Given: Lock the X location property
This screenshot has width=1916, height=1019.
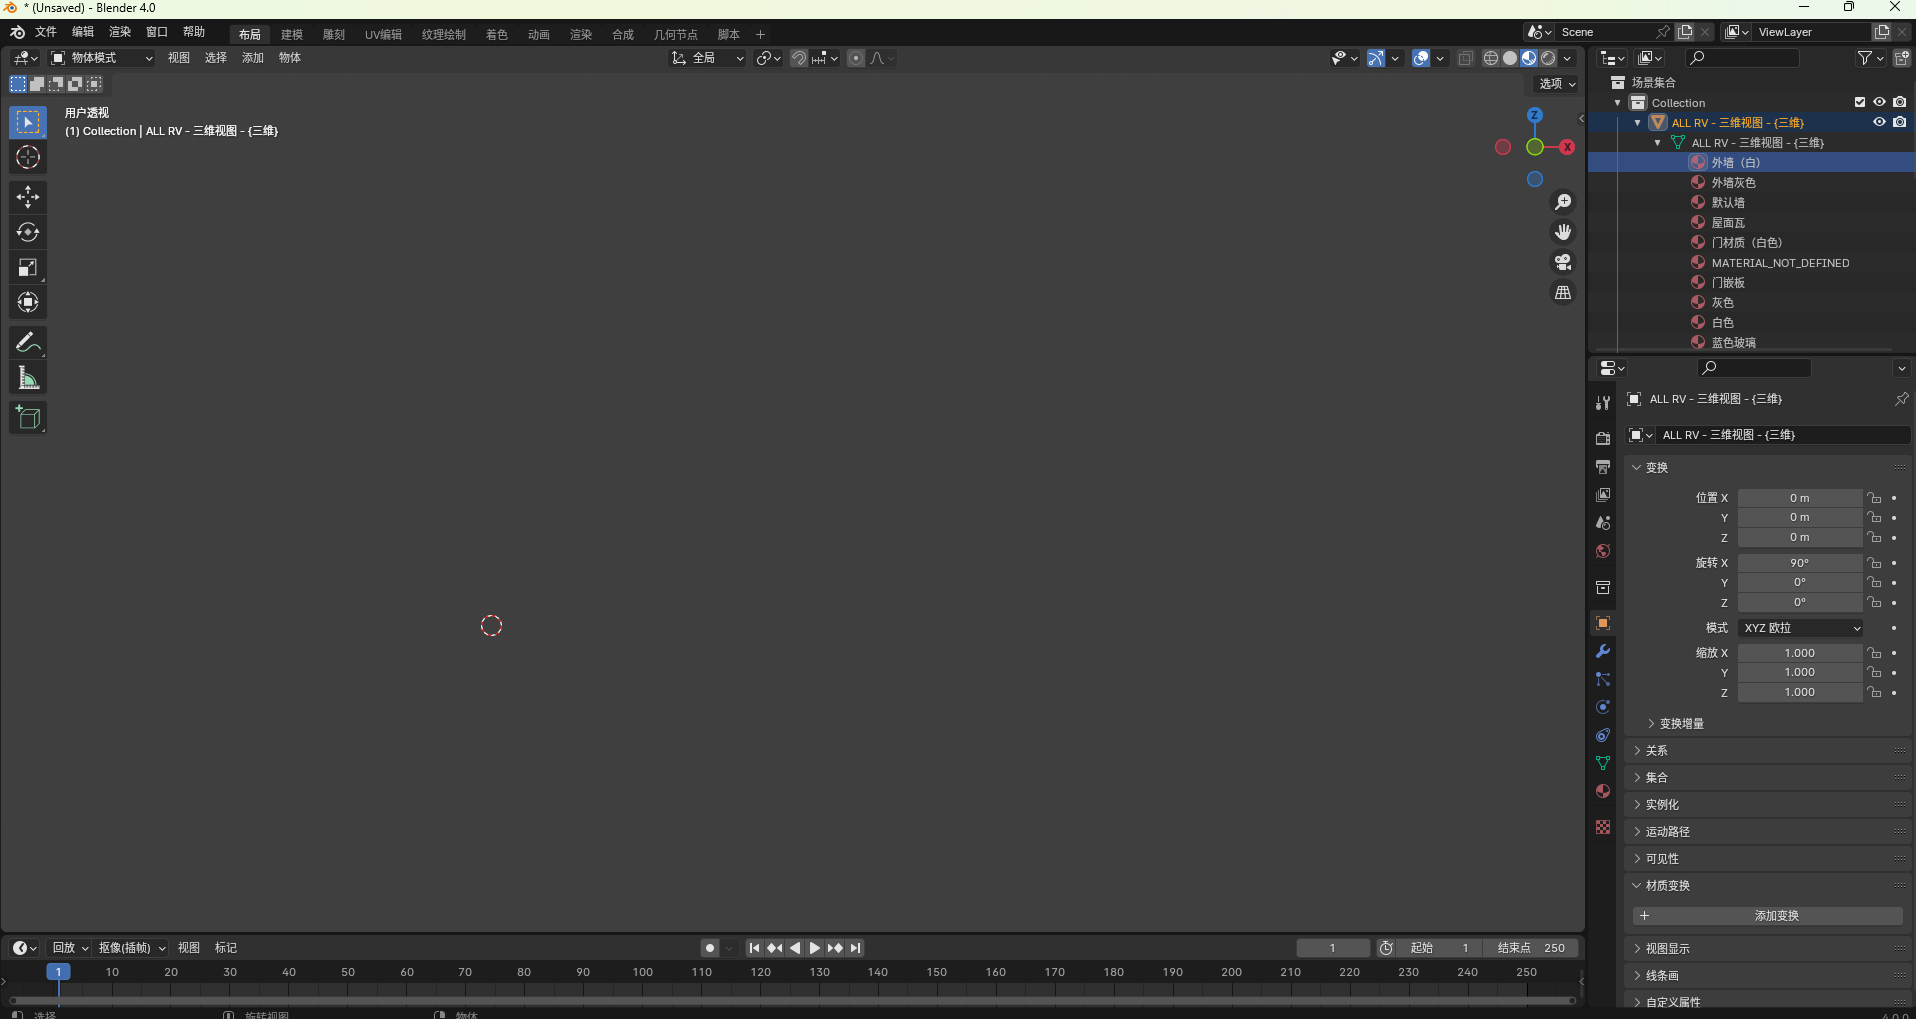Looking at the screenshot, I should click(1874, 498).
